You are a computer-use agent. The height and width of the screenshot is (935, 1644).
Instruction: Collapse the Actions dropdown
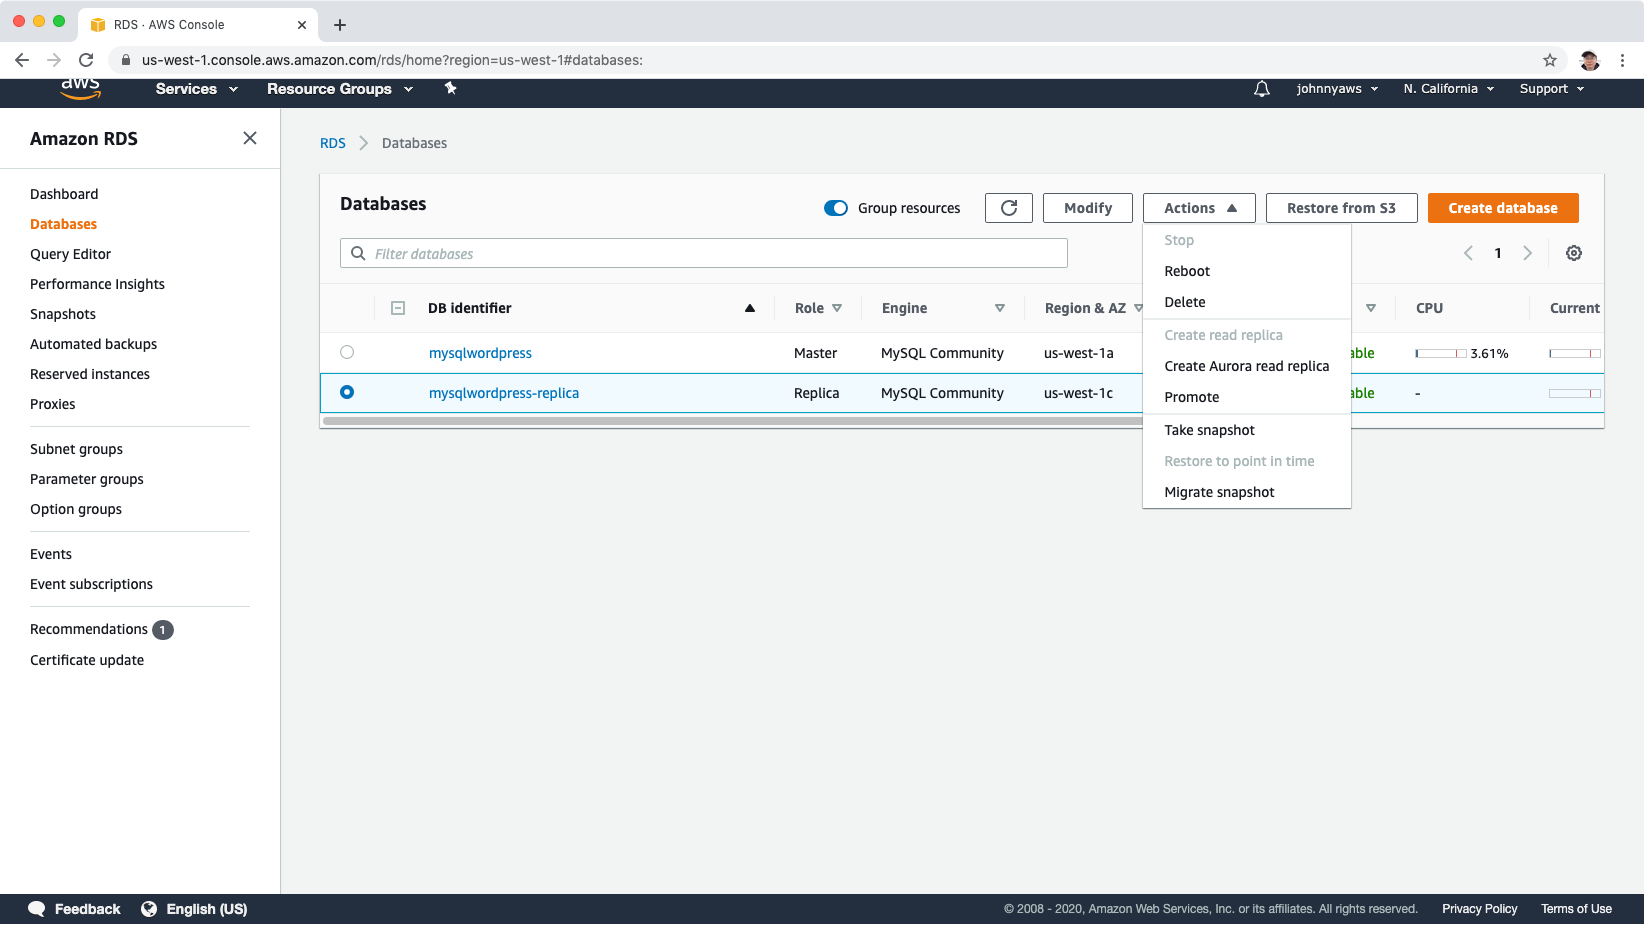(1199, 208)
